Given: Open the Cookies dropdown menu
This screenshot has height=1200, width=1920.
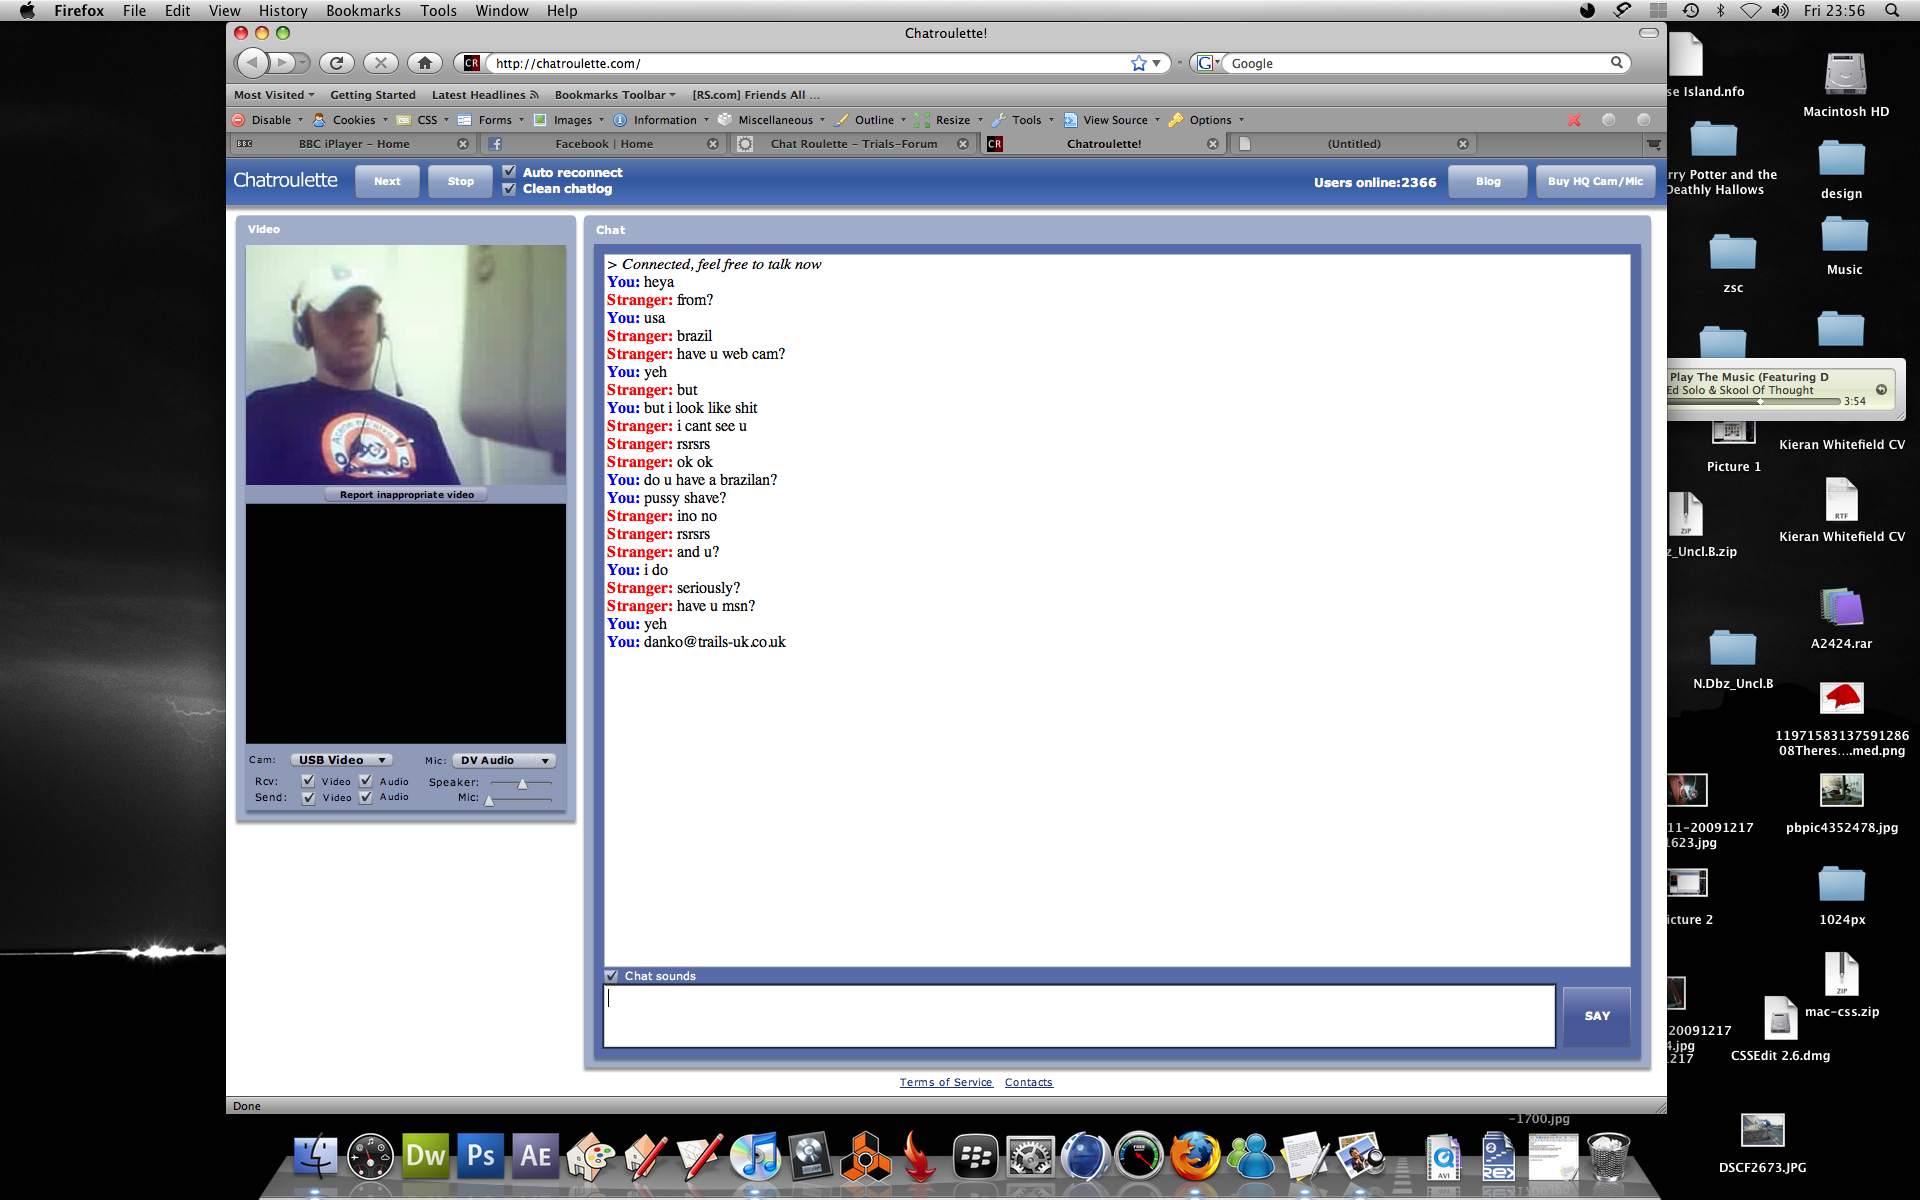Looking at the screenshot, I should coord(350,120).
